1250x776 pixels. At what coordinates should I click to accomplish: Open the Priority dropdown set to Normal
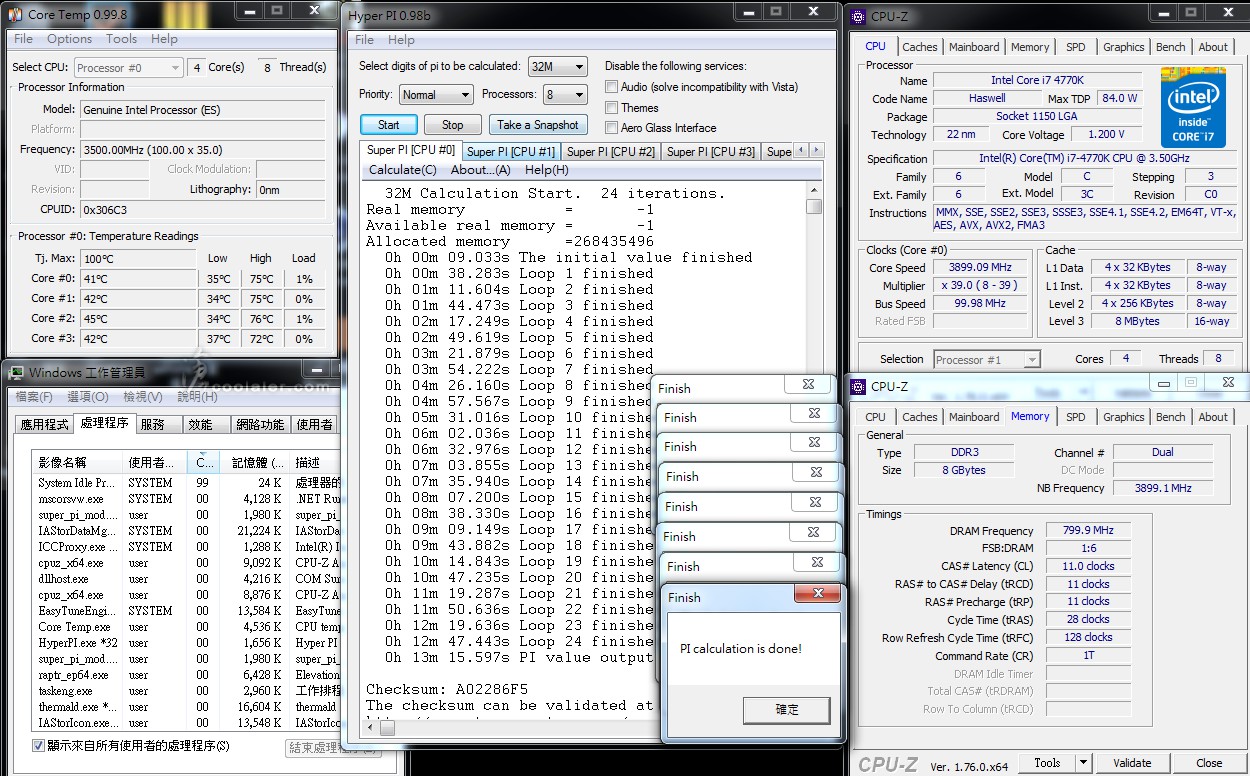click(436, 95)
